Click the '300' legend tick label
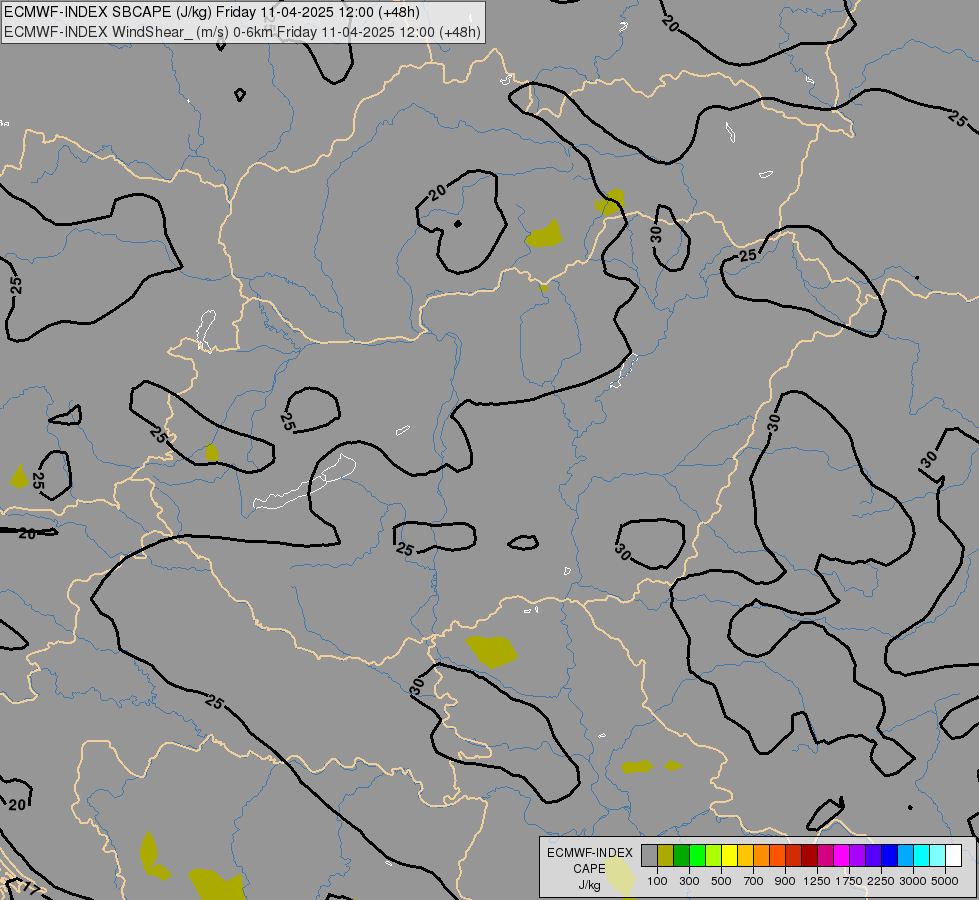Screen dimensions: 979x900 pos(689,881)
